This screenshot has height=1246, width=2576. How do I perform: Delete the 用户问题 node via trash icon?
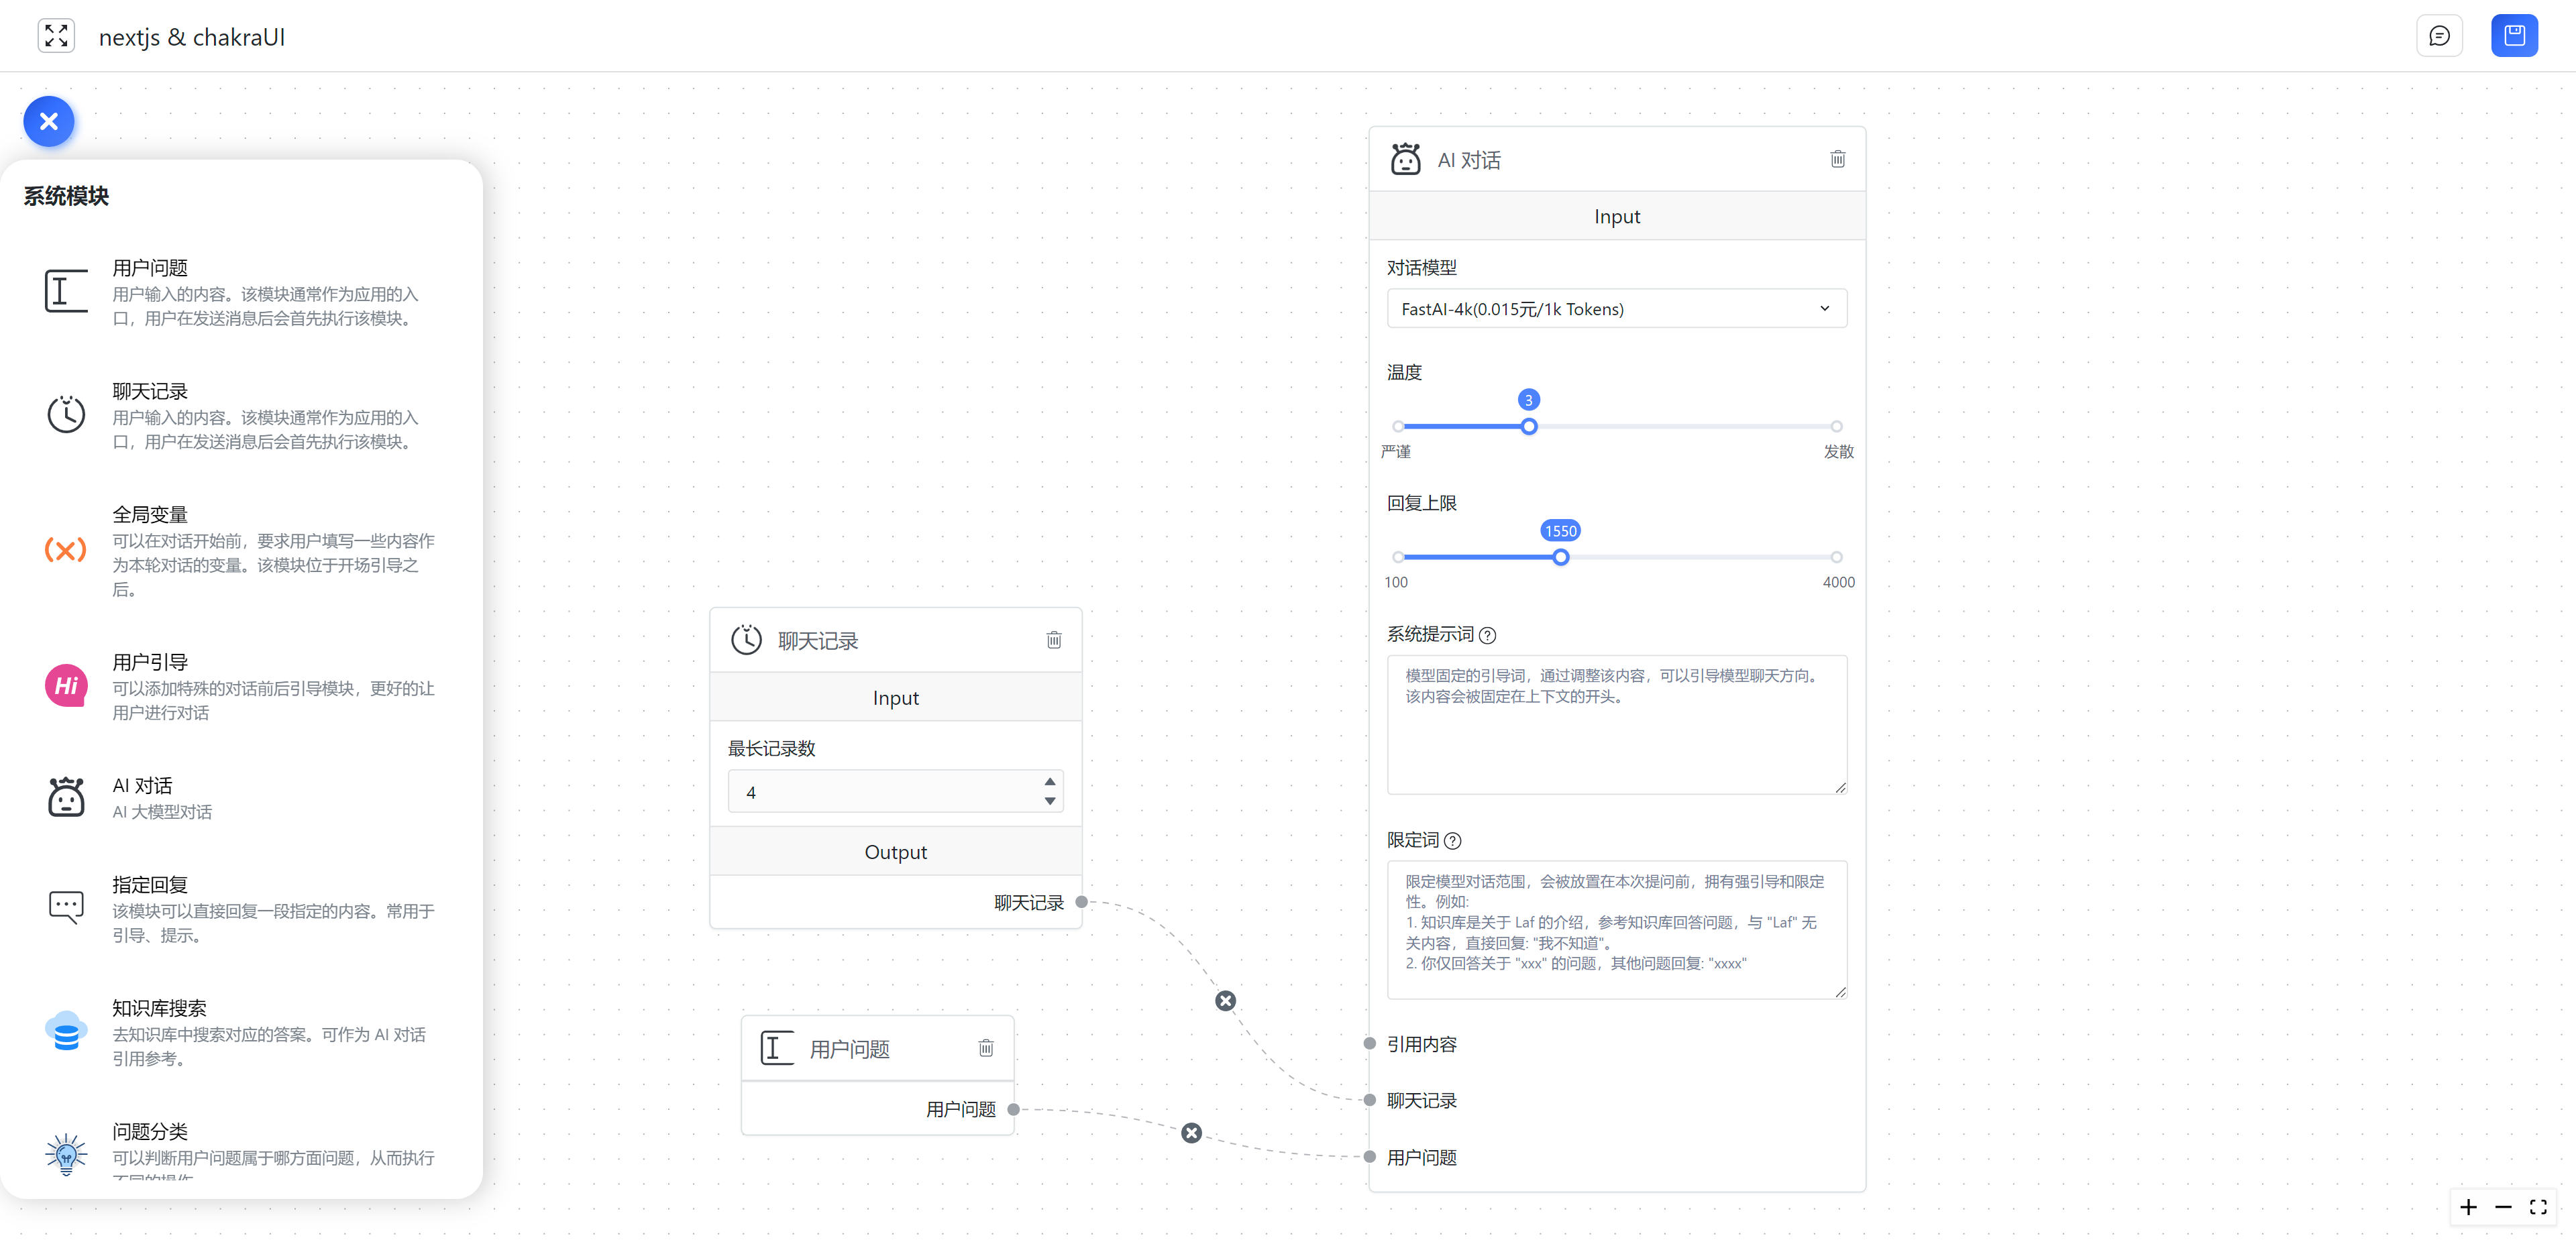click(985, 1047)
